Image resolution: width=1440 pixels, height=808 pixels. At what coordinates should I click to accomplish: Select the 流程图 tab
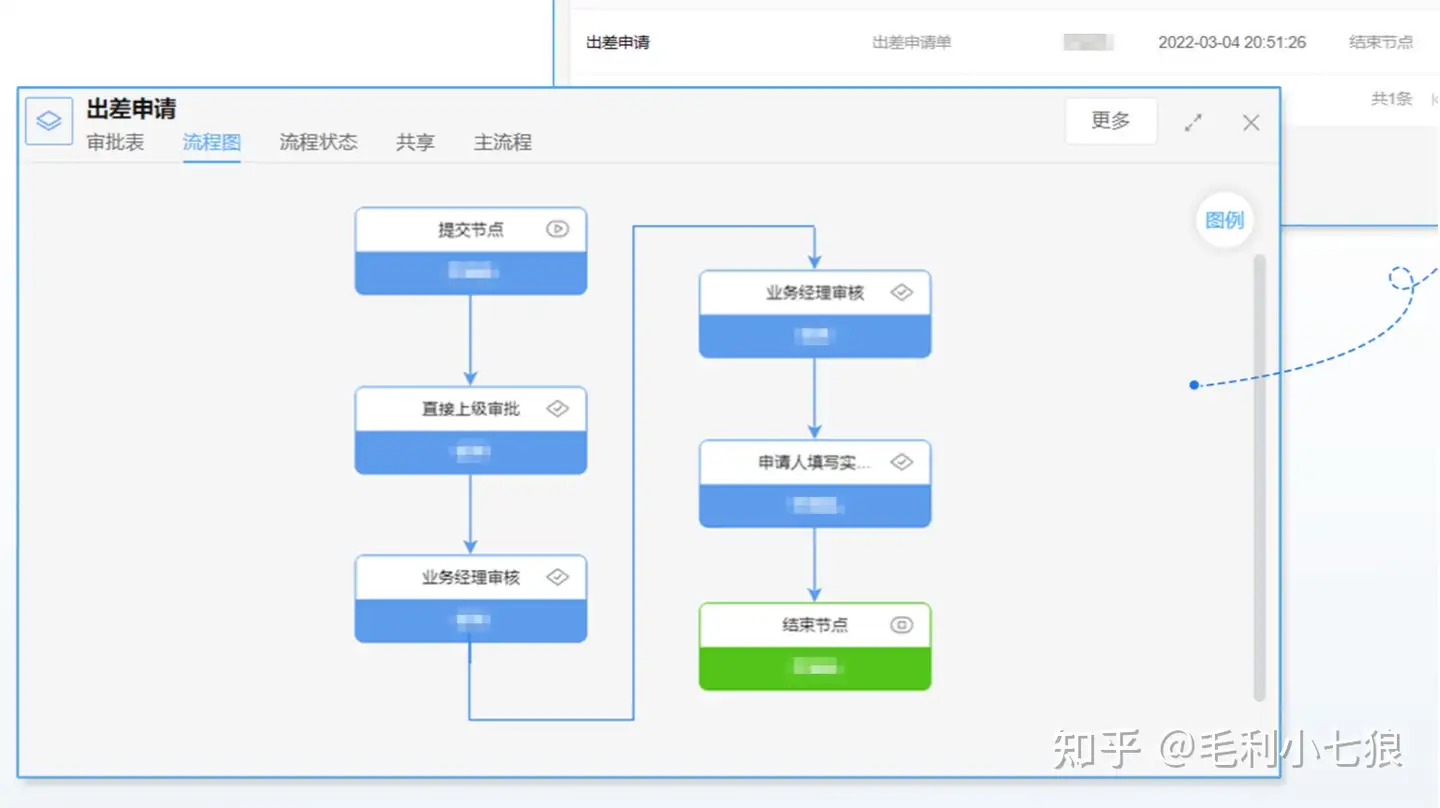211,142
